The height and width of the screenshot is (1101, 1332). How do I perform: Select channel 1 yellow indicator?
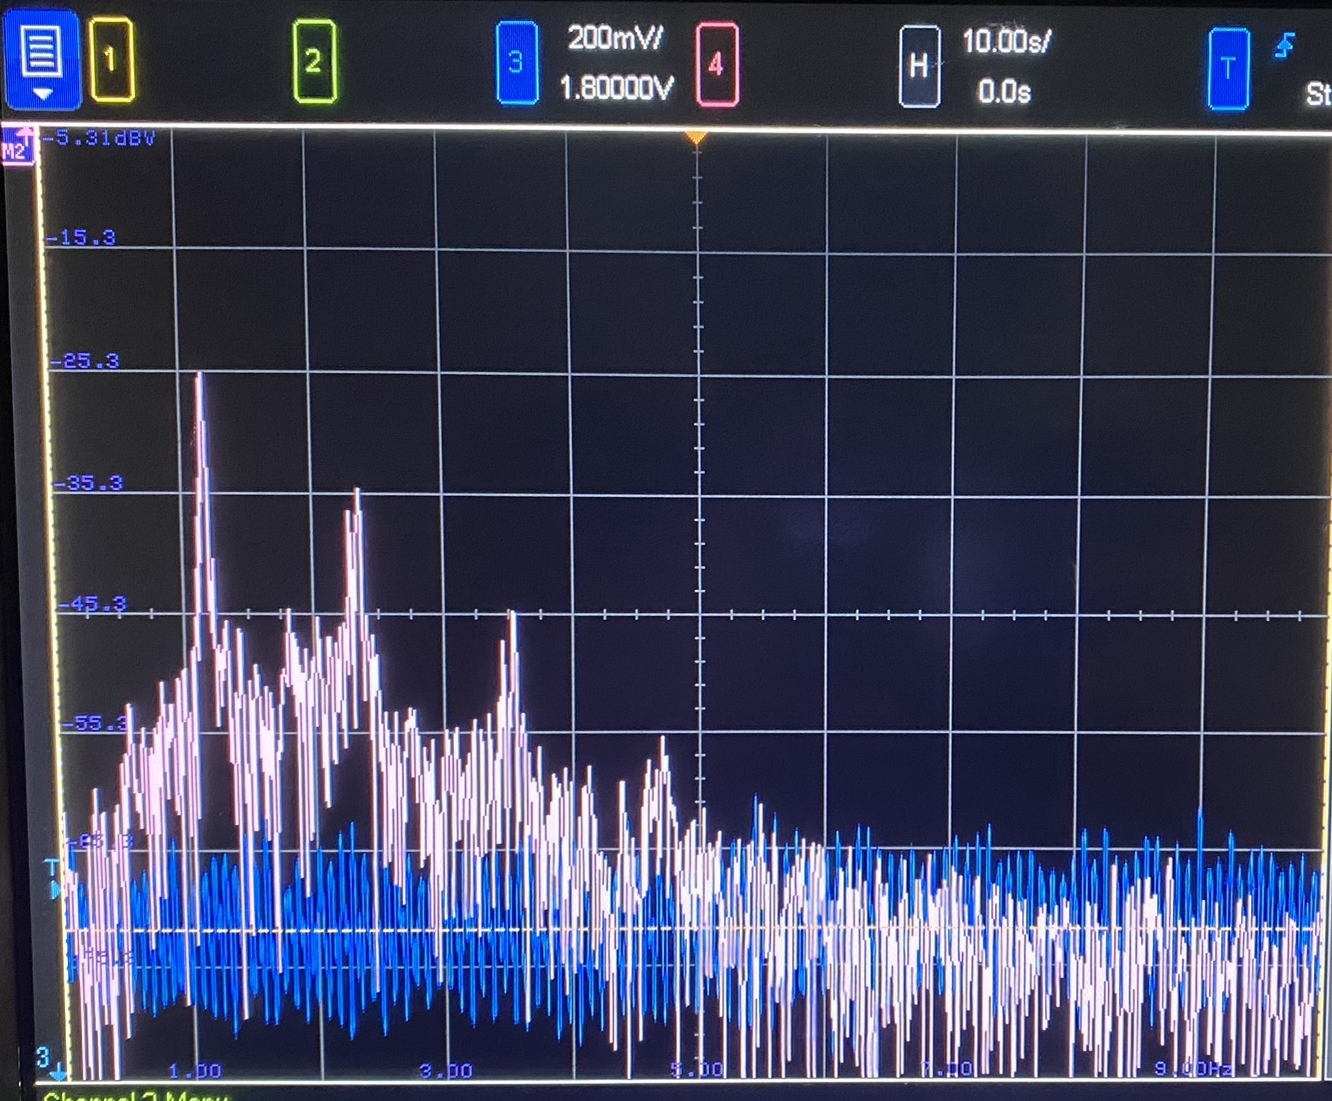(x=111, y=61)
